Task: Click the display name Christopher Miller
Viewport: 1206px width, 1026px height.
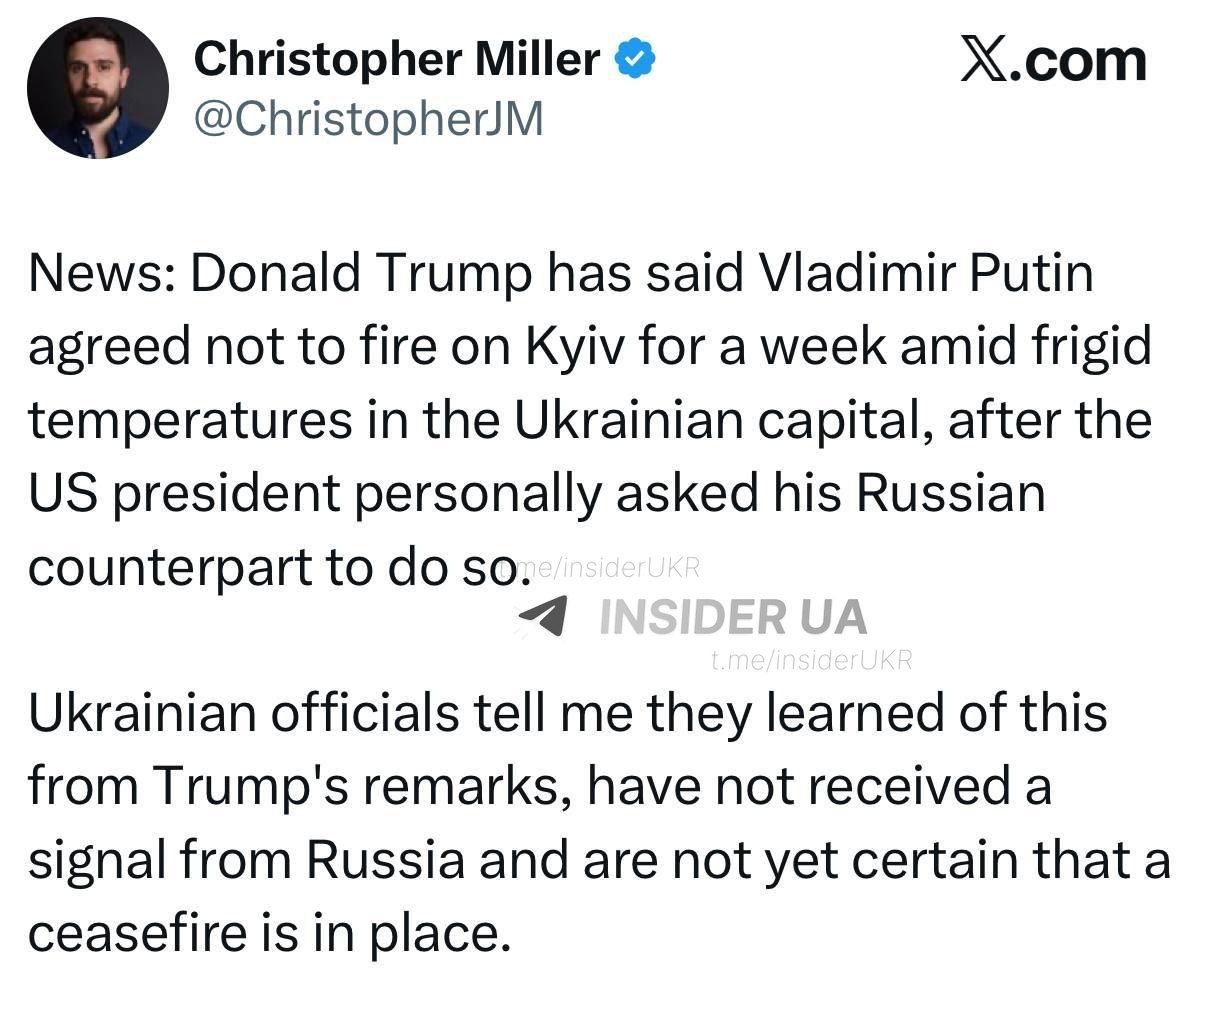Action: point(396,59)
